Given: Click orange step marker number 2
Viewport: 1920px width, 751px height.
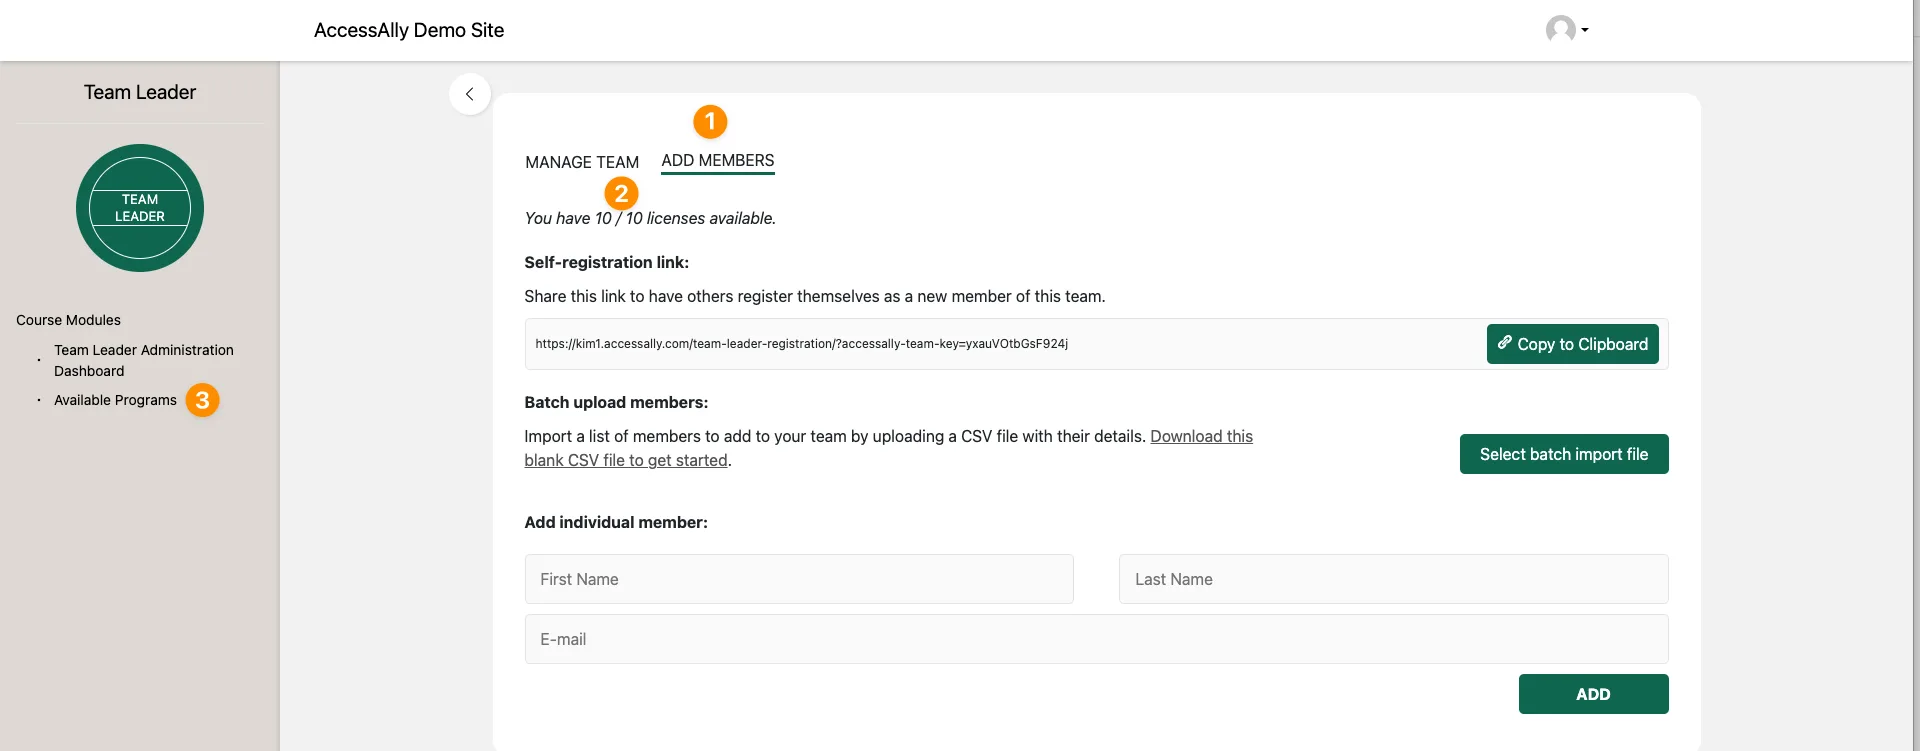Looking at the screenshot, I should click(x=621, y=193).
